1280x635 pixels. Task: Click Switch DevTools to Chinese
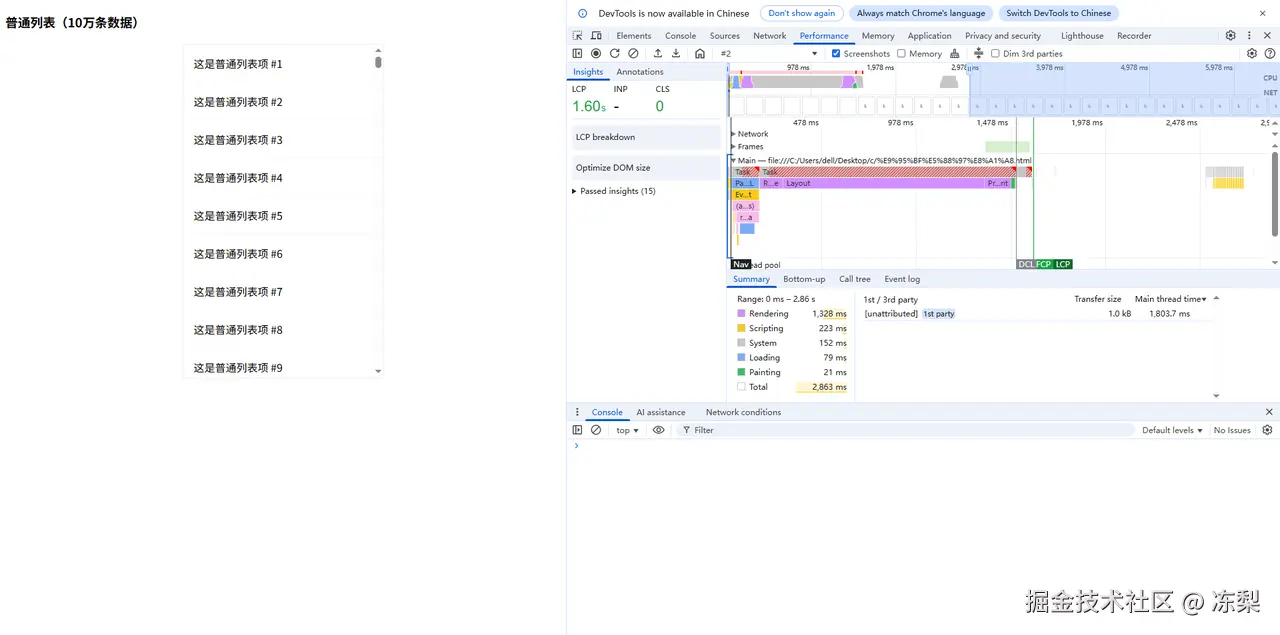(x=1058, y=13)
